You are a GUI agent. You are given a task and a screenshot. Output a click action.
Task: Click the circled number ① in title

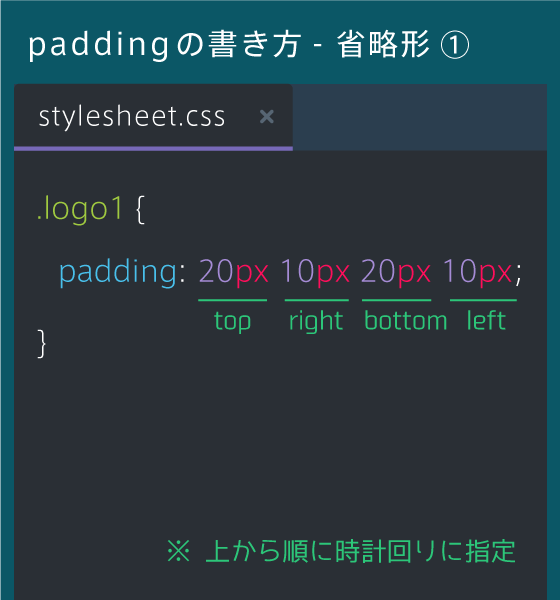(x=455, y=45)
